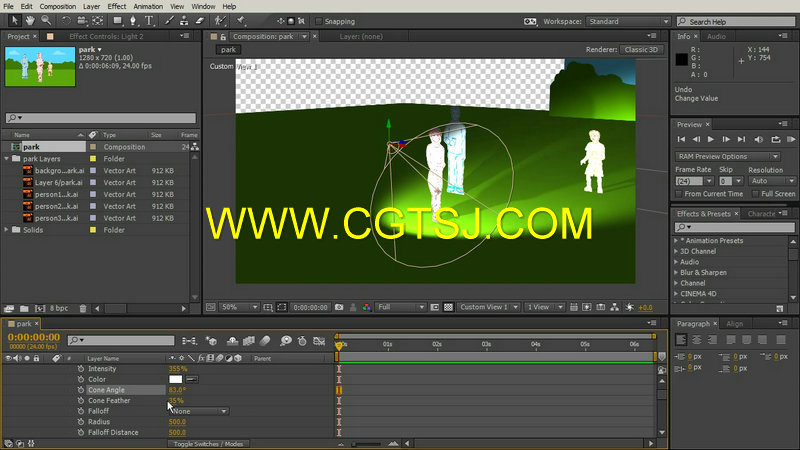Image resolution: width=800 pixels, height=450 pixels.
Task: Select the Puppet Pin tool
Action: point(241,21)
